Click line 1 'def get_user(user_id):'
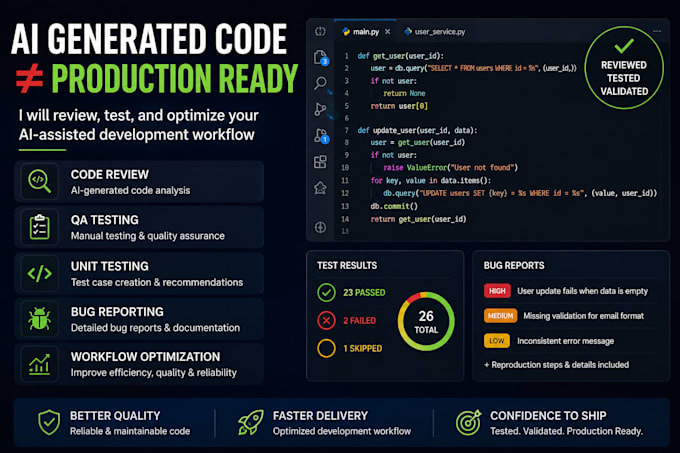 click(x=400, y=56)
